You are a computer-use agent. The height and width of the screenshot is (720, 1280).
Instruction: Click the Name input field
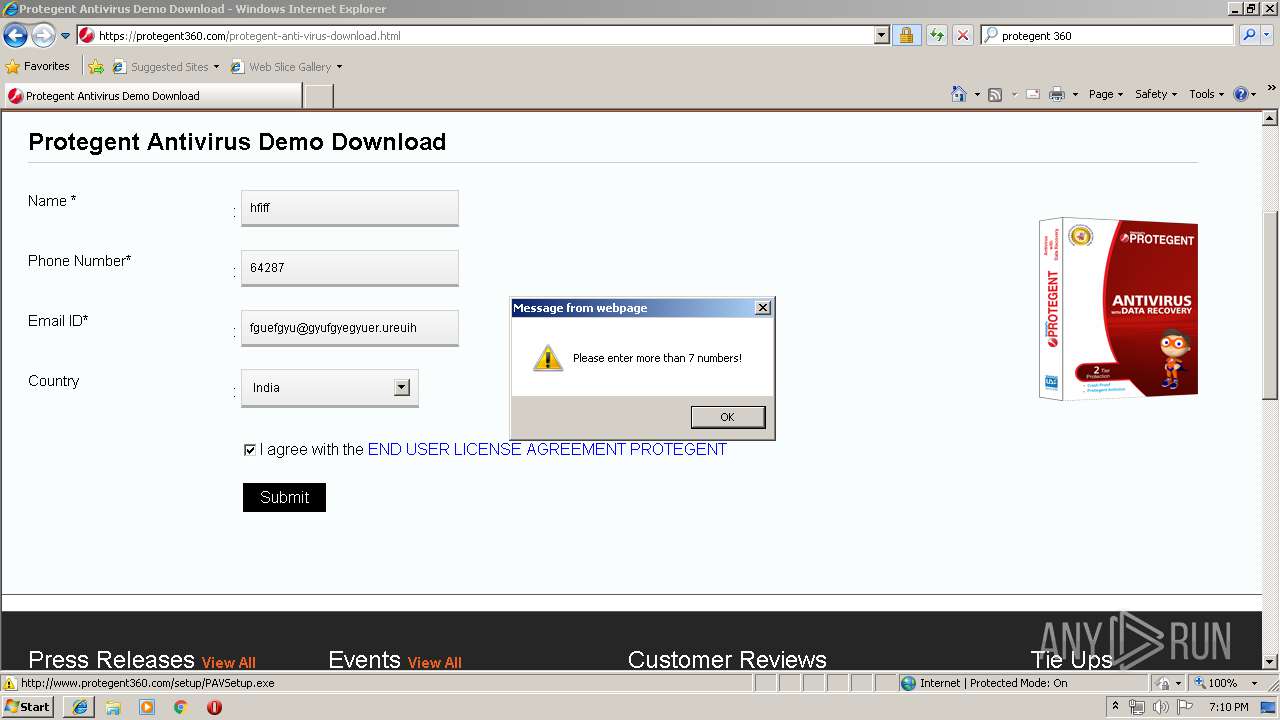click(350, 208)
